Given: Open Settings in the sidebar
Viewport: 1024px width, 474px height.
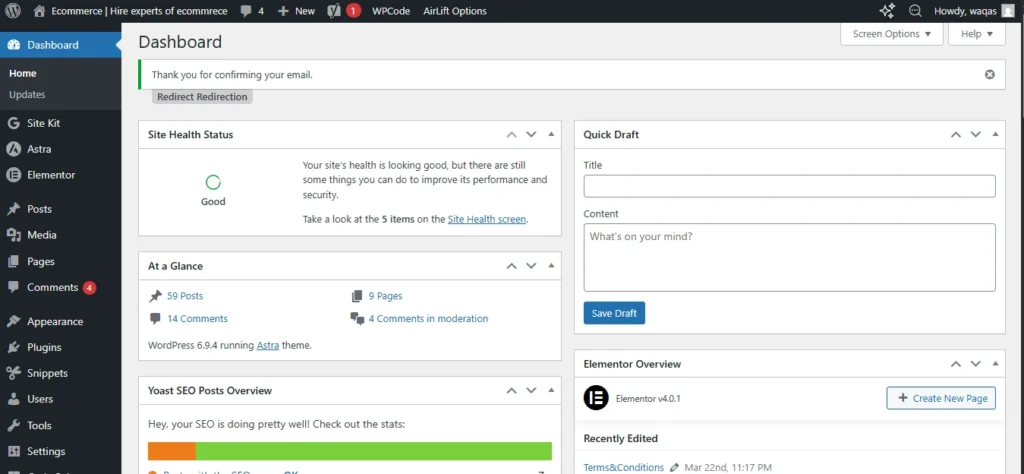Looking at the screenshot, I should (60, 451).
